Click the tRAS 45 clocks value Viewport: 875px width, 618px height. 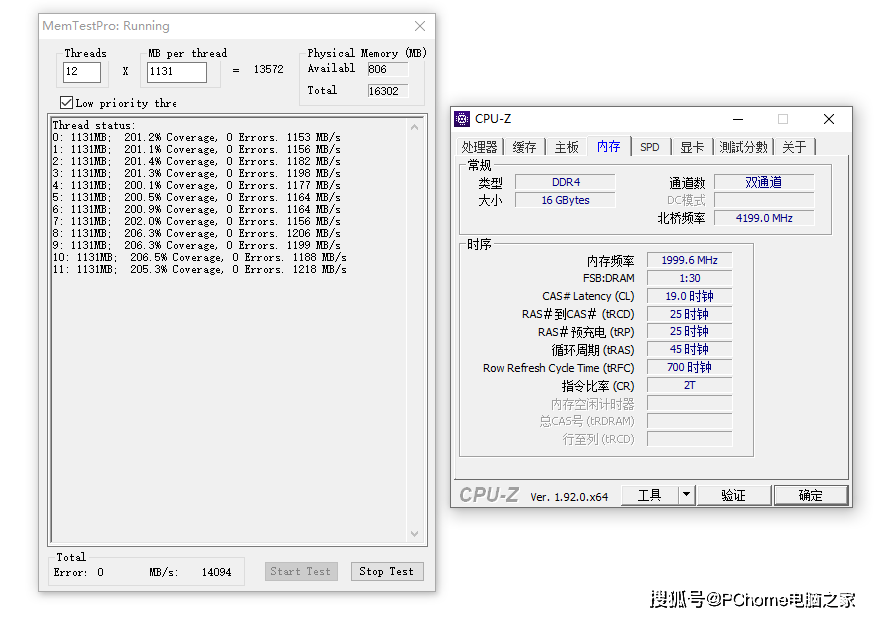point(690,349)
